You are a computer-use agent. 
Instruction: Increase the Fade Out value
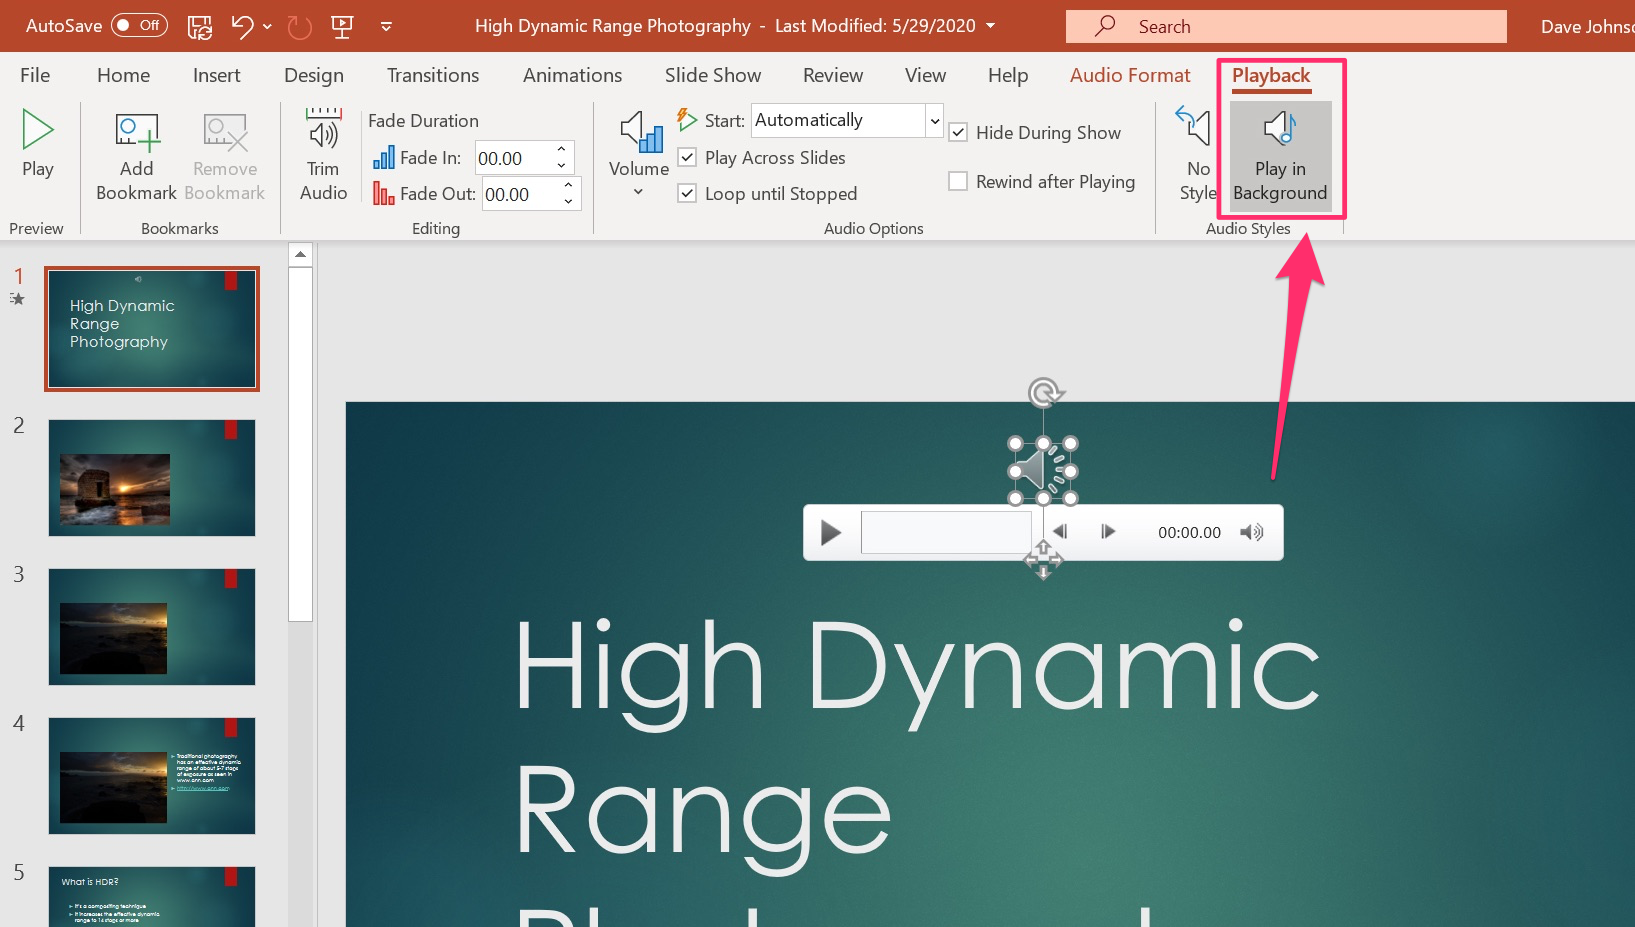(569, 186)
